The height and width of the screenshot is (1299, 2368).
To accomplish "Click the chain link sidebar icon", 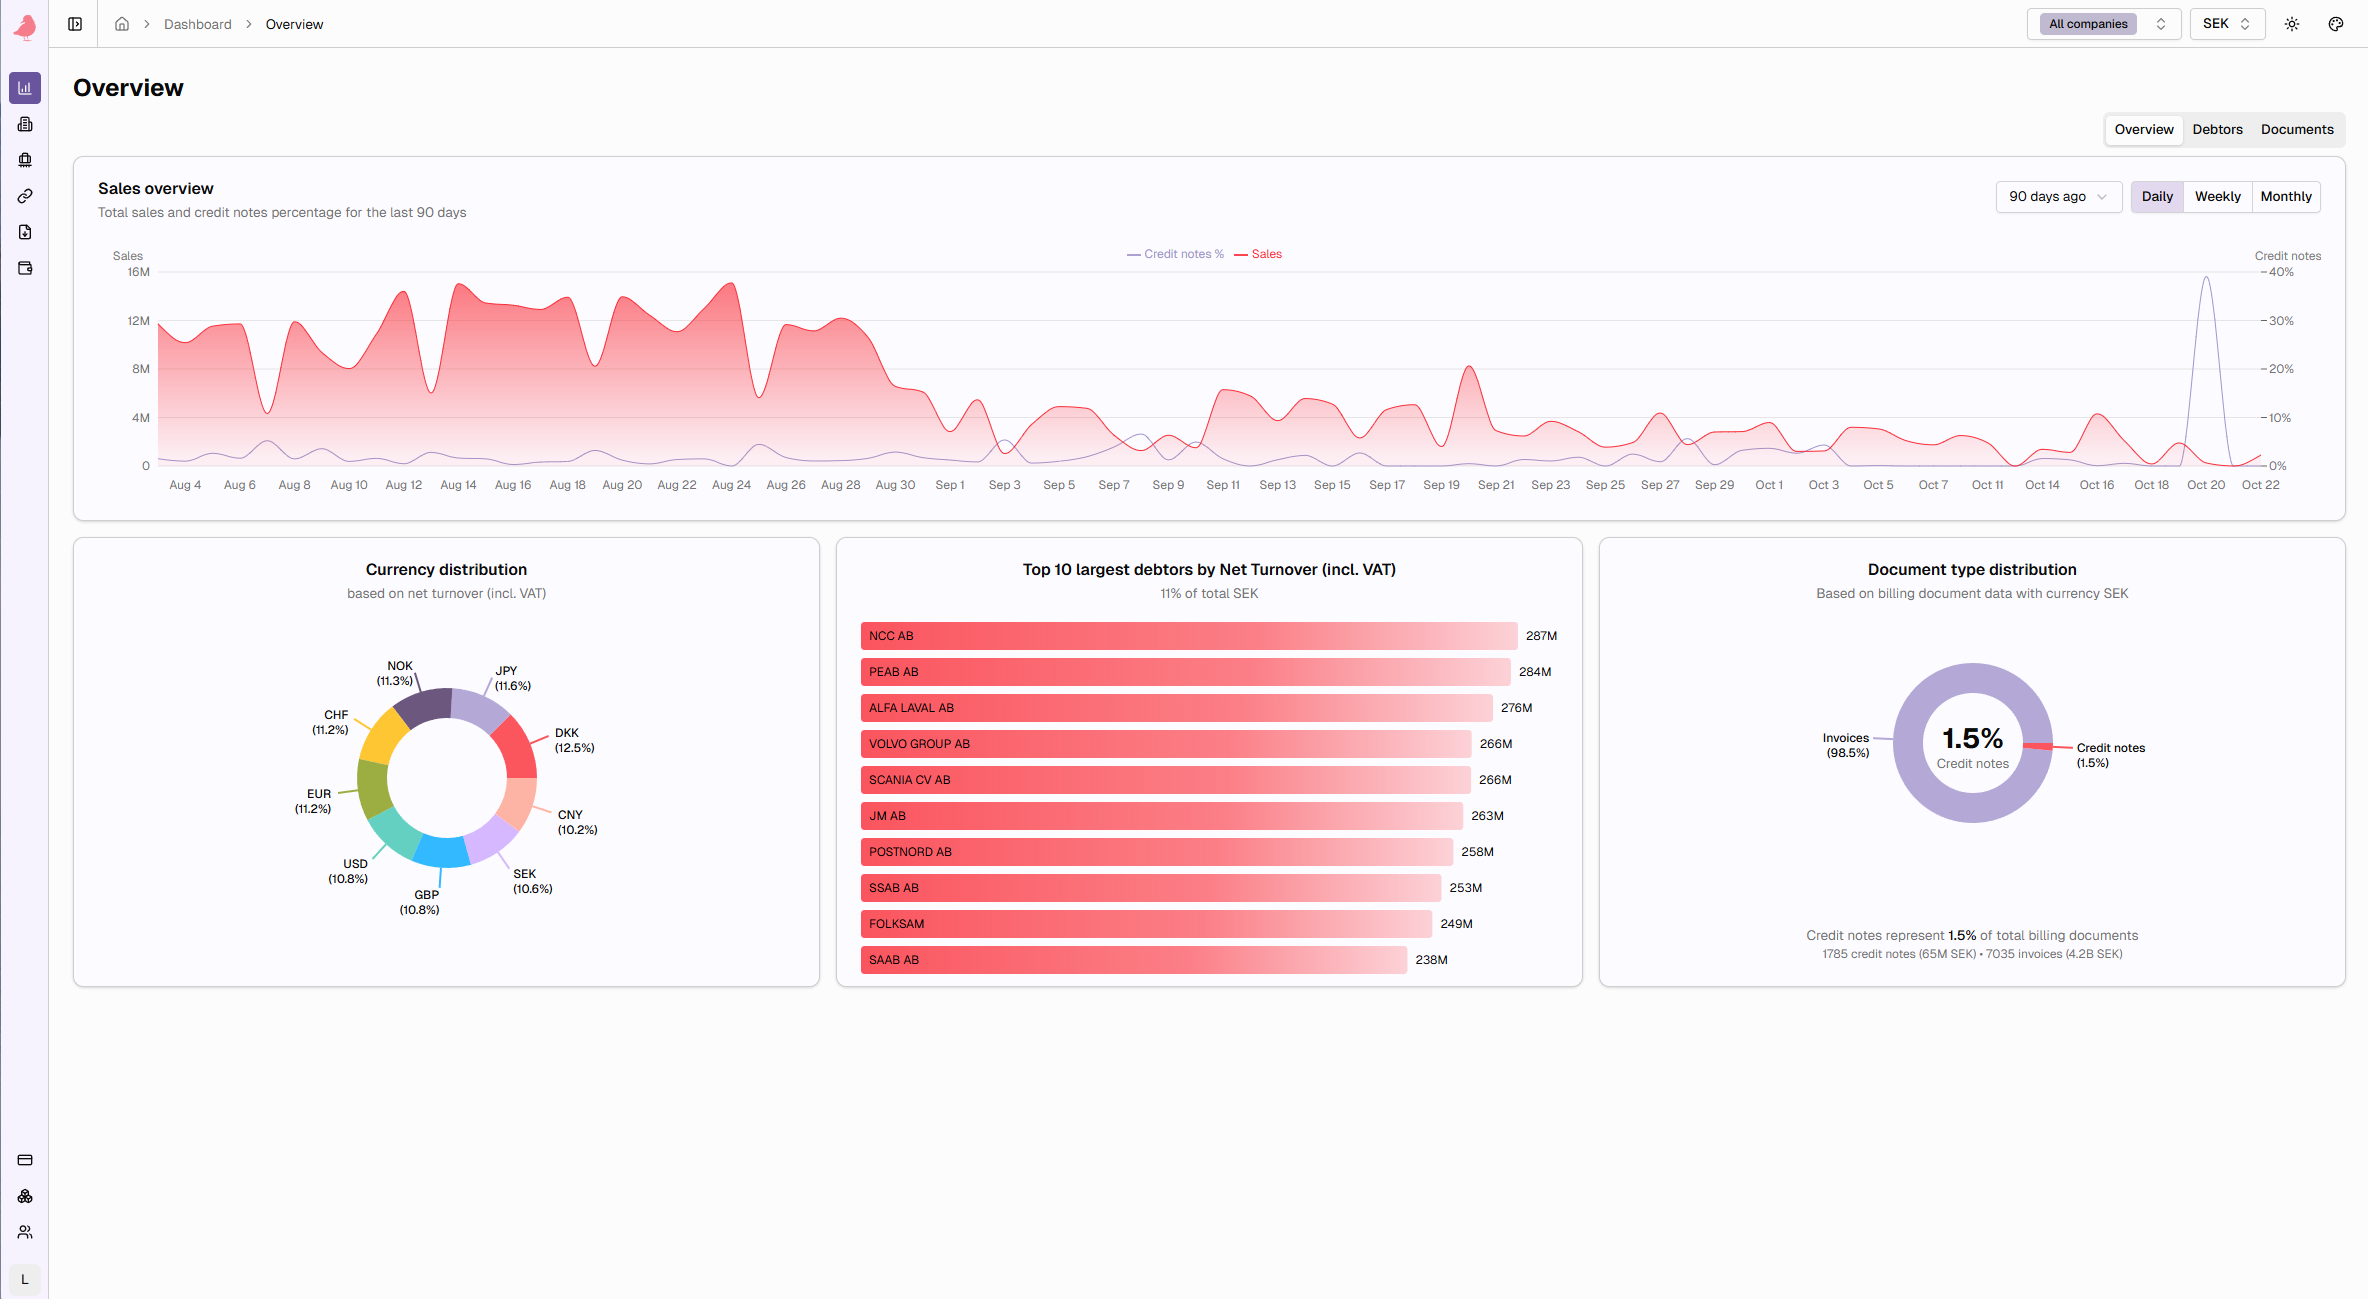I will click(25, 196).
